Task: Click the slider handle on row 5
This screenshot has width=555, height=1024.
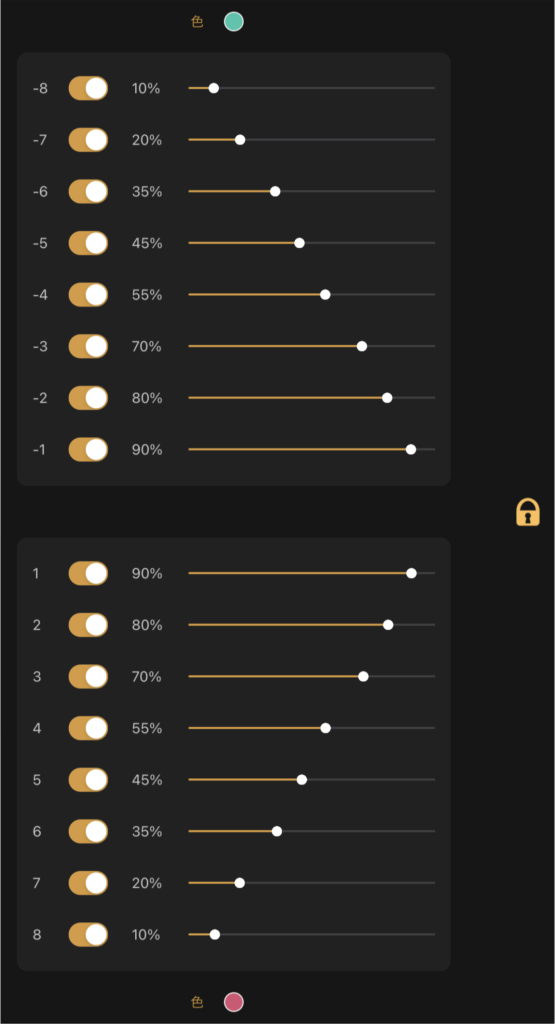Action: [x=302, y=780]
